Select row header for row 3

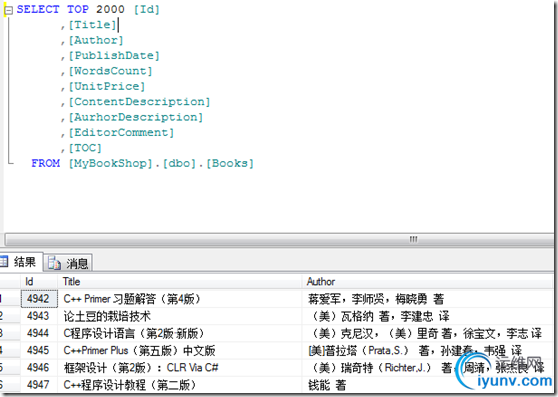[10, 333]
